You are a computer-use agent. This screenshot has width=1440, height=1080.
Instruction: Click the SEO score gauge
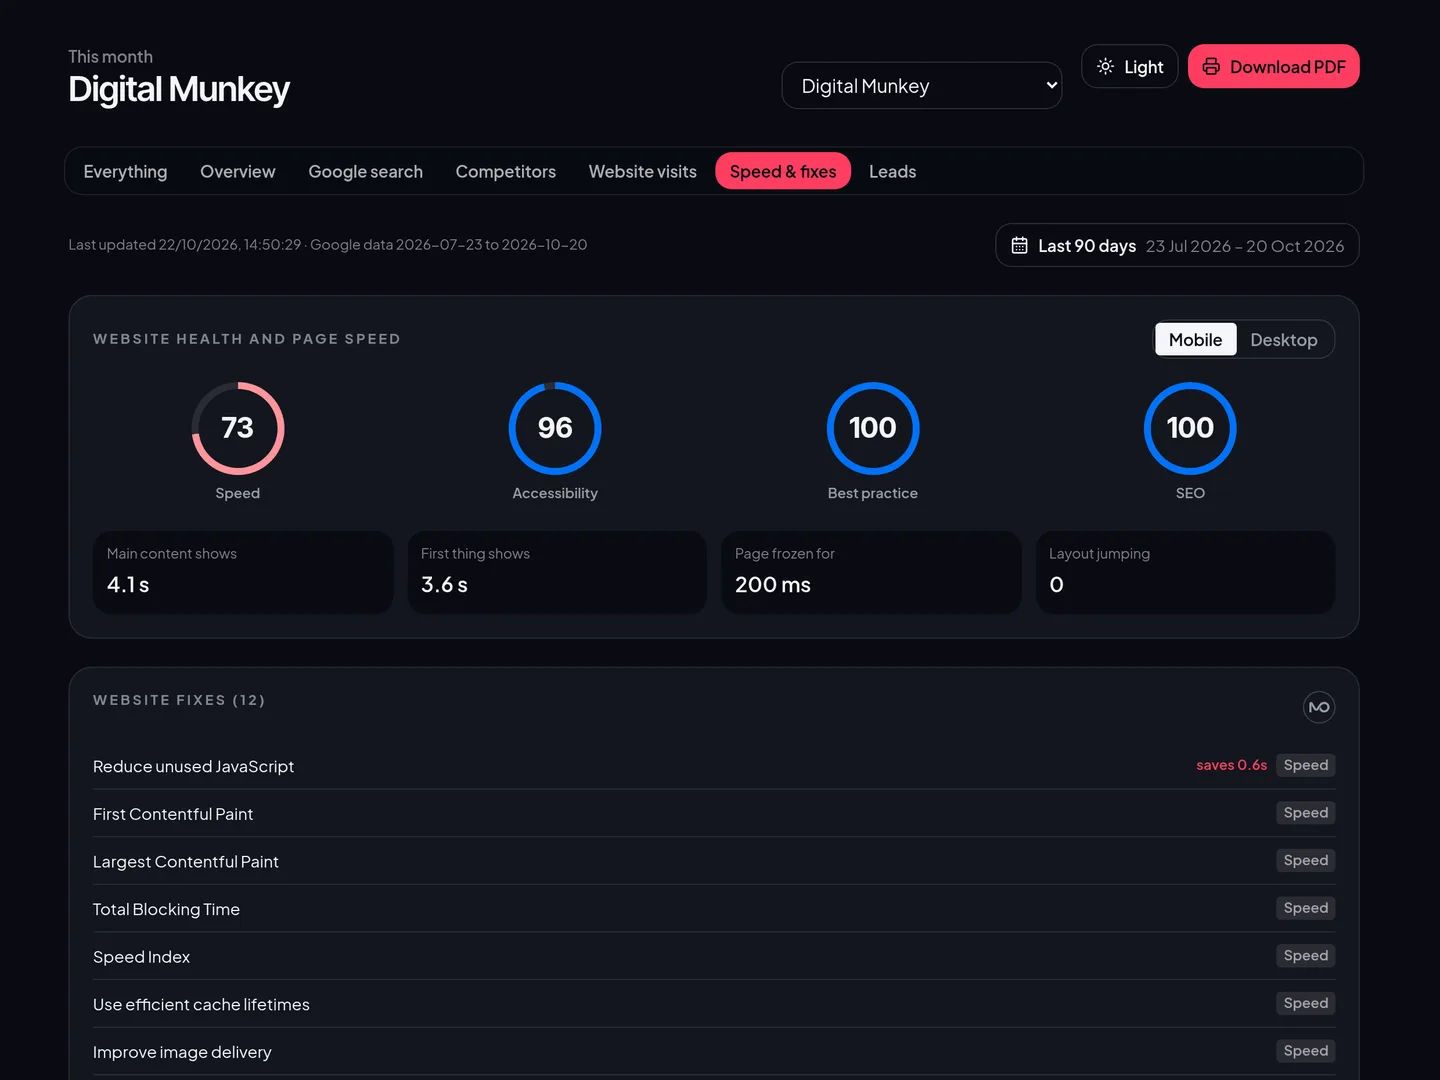(x=1190, y=428)
